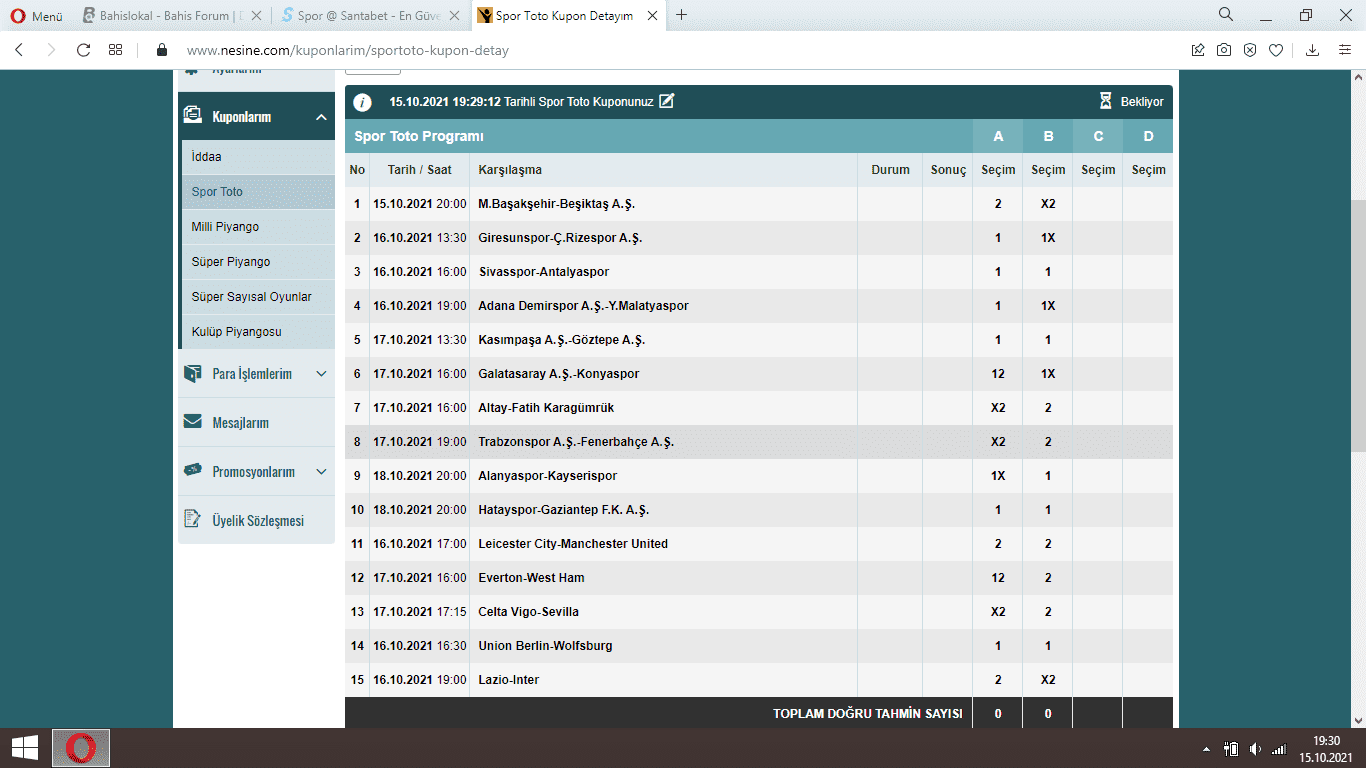Click the Para İşlemlerim wallet icon
The image size is (1366, 768).
193,373
